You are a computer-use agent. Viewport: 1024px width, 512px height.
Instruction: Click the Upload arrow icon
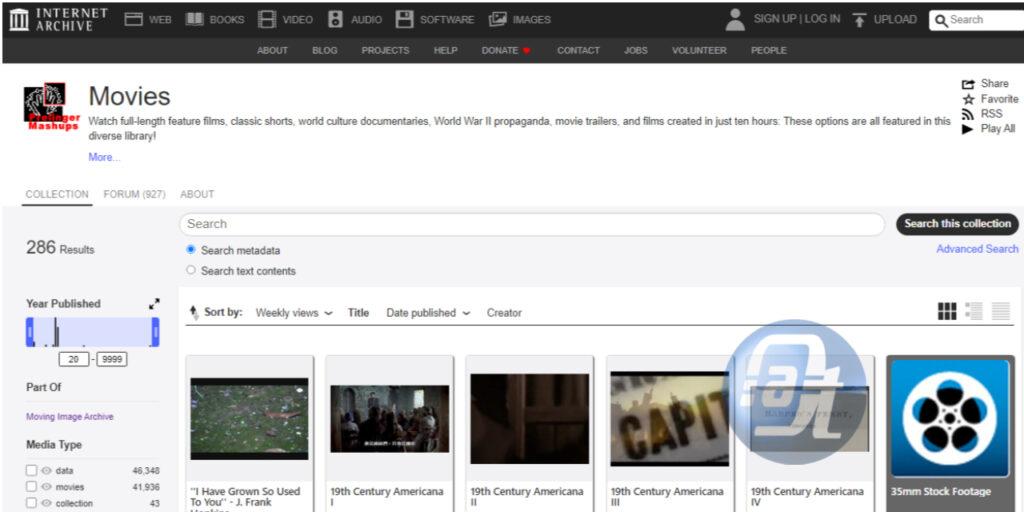(x=859, y=20)
